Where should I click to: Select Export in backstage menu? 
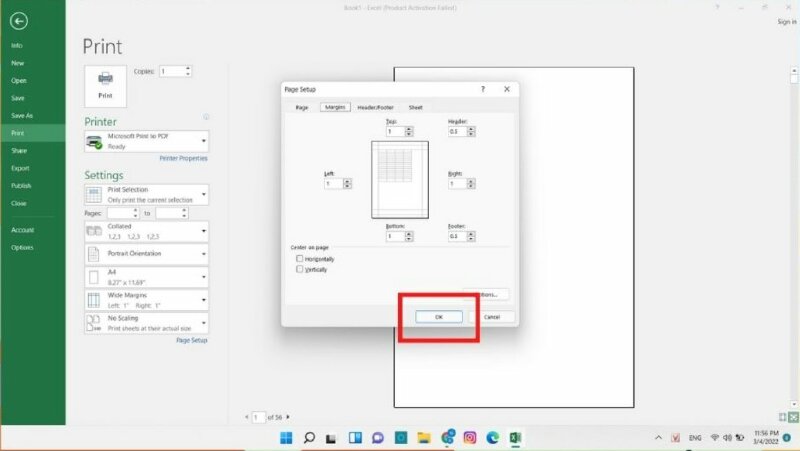pyautogui.click(x=20, y=168)
